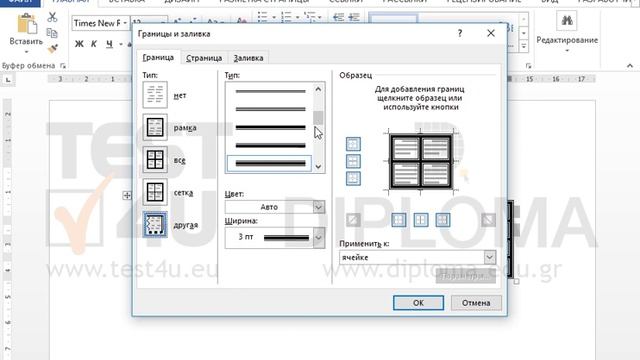Screen dimensions: 640x360
Task: Click the increase indent icon
Action: pyautogui.click(x=353, y=17)
